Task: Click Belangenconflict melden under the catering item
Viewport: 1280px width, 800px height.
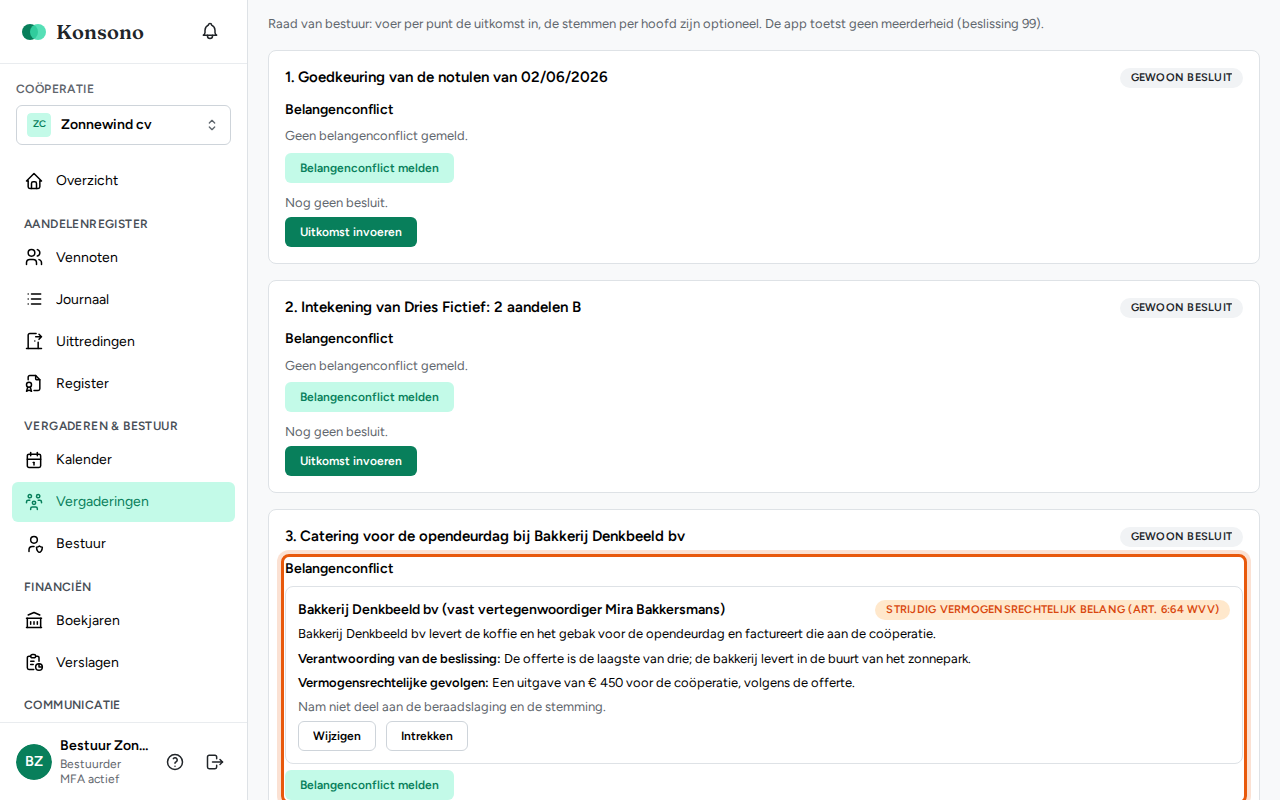Action: click(369, 785)
